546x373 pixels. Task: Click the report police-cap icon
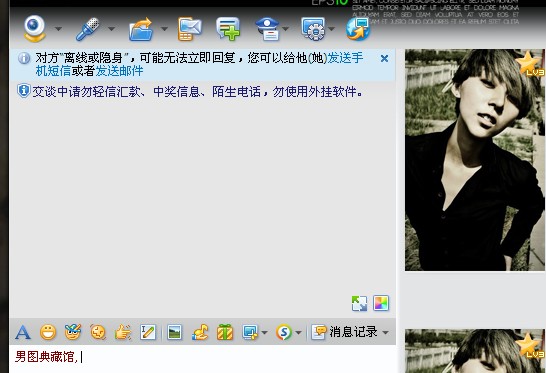[x=267, y=29]
